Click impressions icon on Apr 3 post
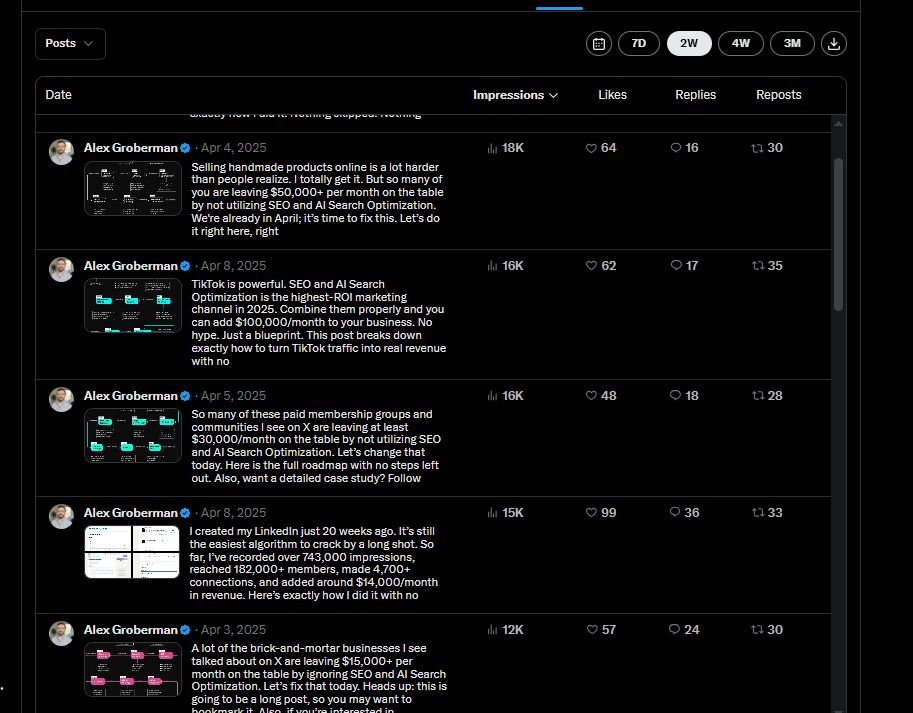The height and width of the screenshot is (713, 913). pos(492,630)
